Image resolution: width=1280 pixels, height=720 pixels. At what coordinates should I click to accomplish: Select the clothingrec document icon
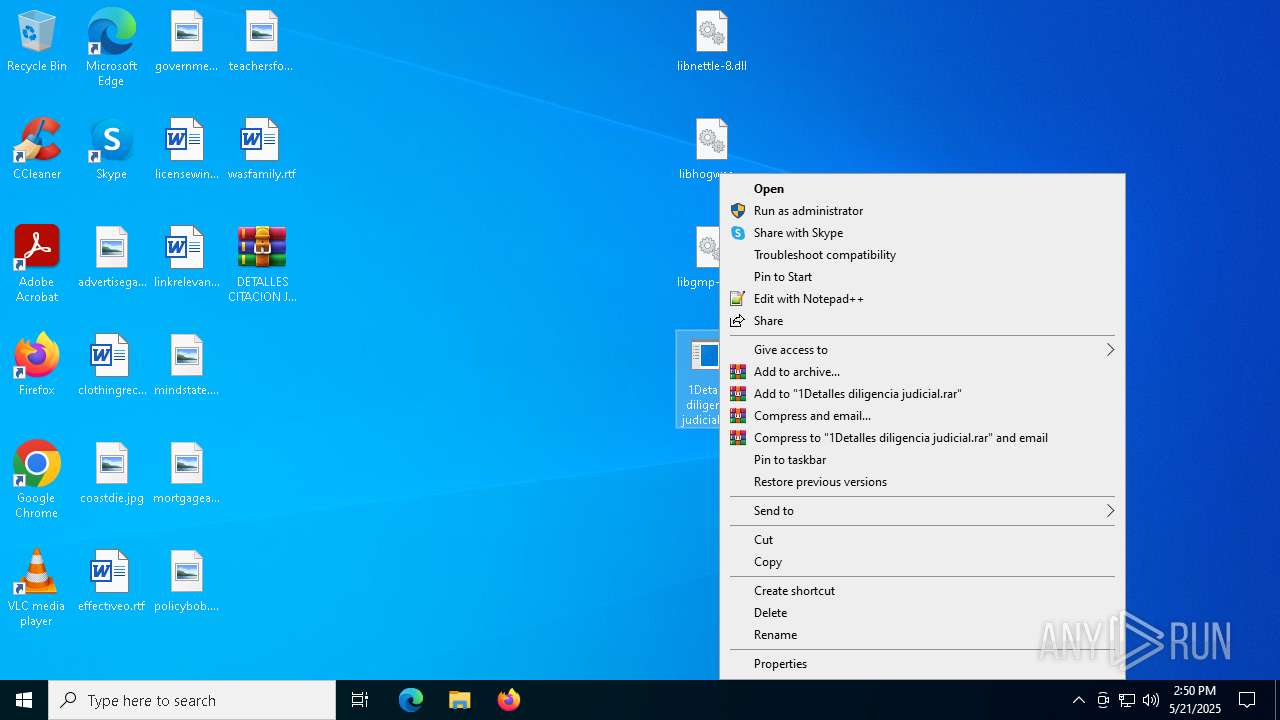112,365
